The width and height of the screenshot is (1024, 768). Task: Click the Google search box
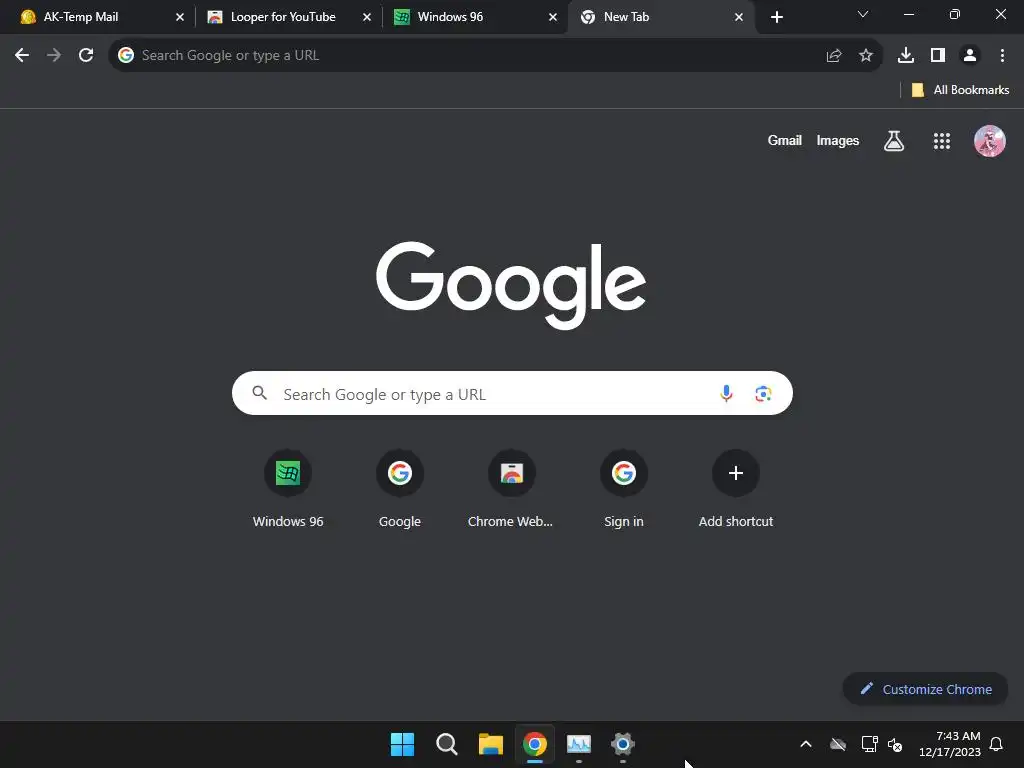[x=512, y=393]
